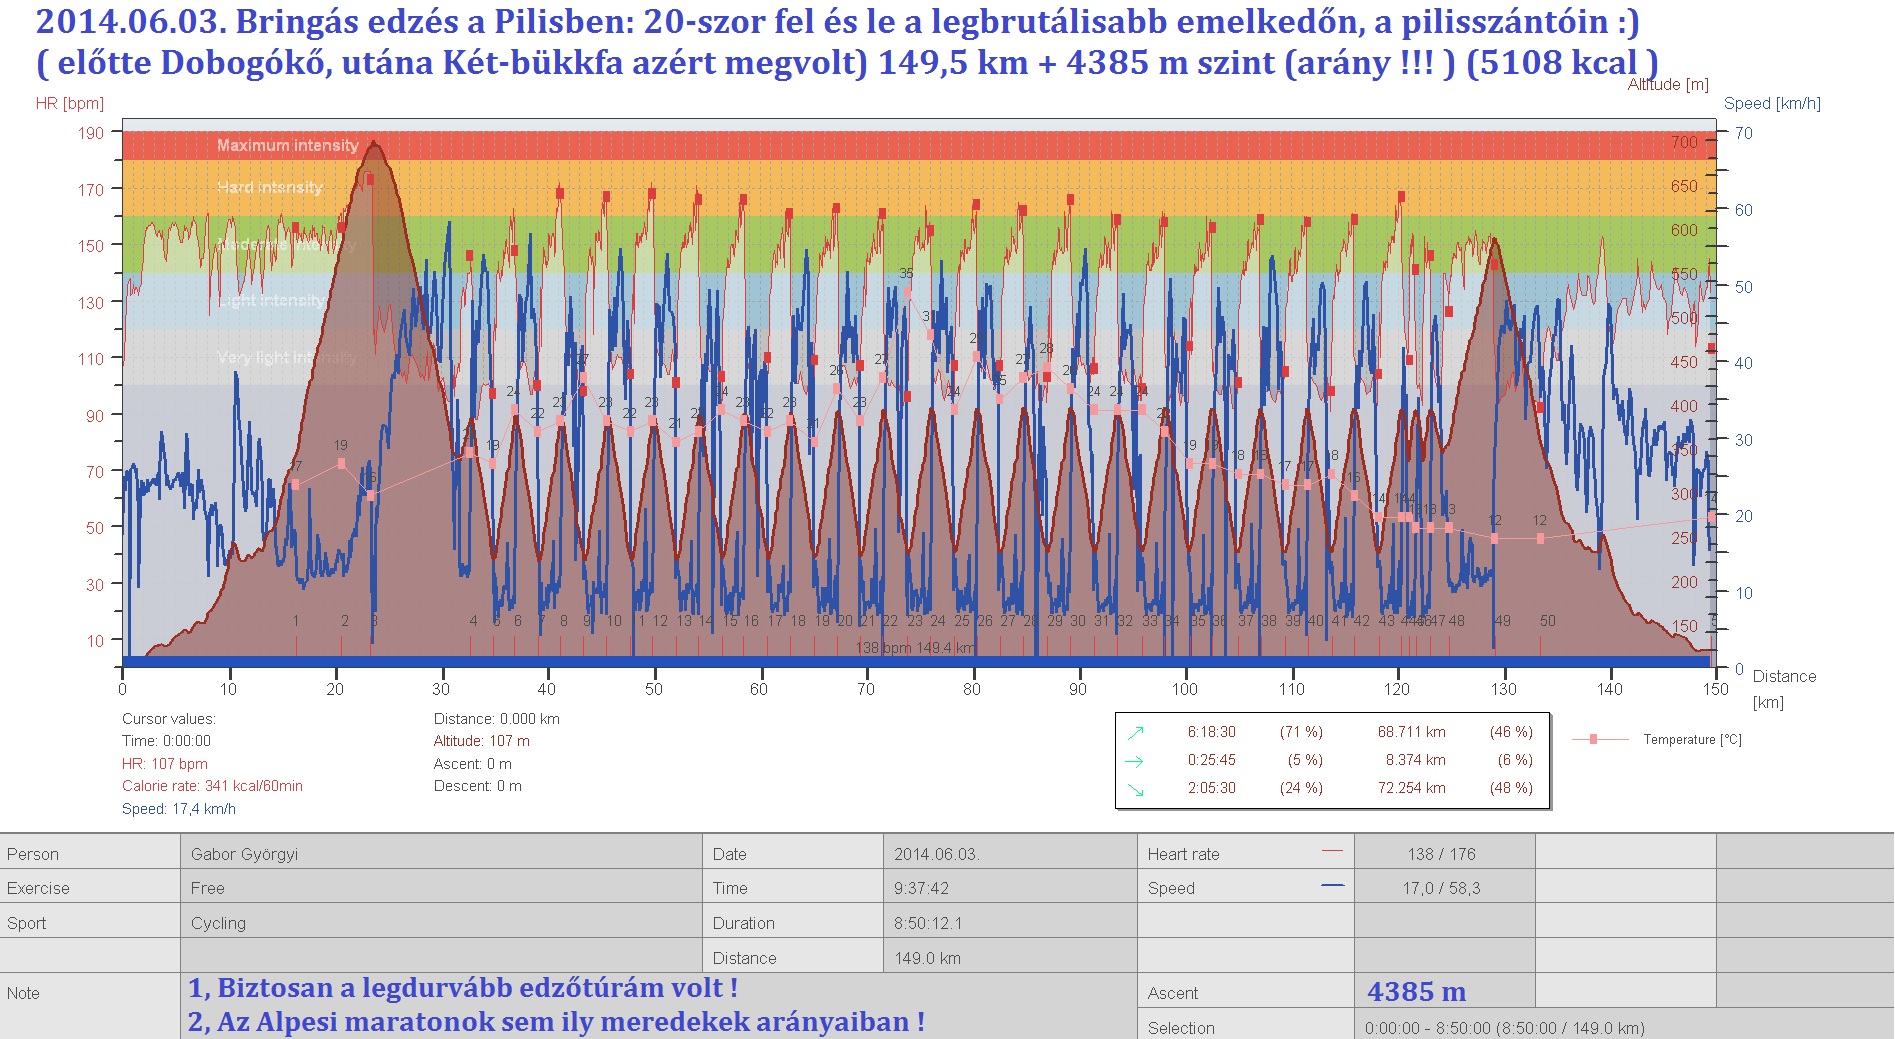
Task: Click the 138 bpm 149.4 km label
Action: [915, 648]
